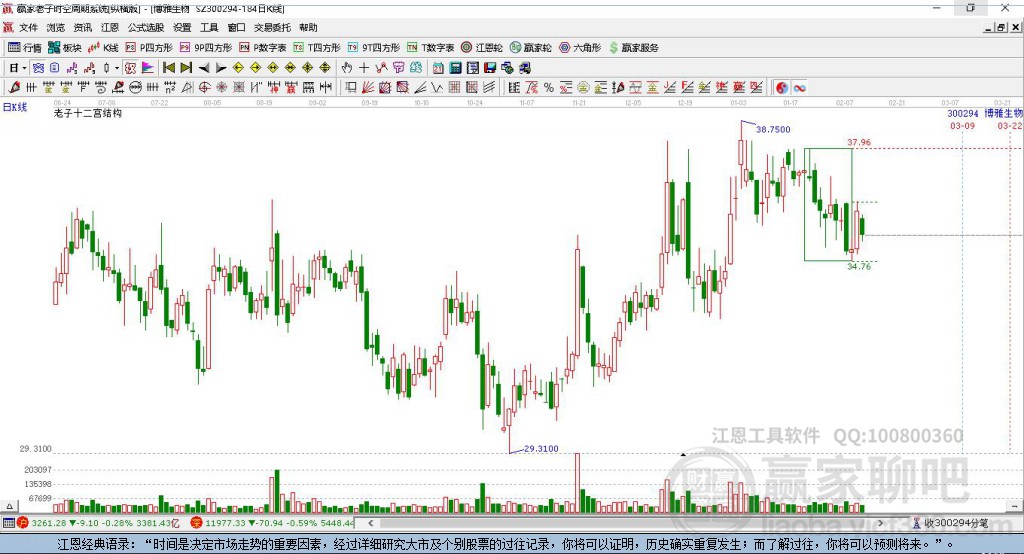Open 收300294分笔 tick panel
The image size is (1024, 554).
coord(951,523)
